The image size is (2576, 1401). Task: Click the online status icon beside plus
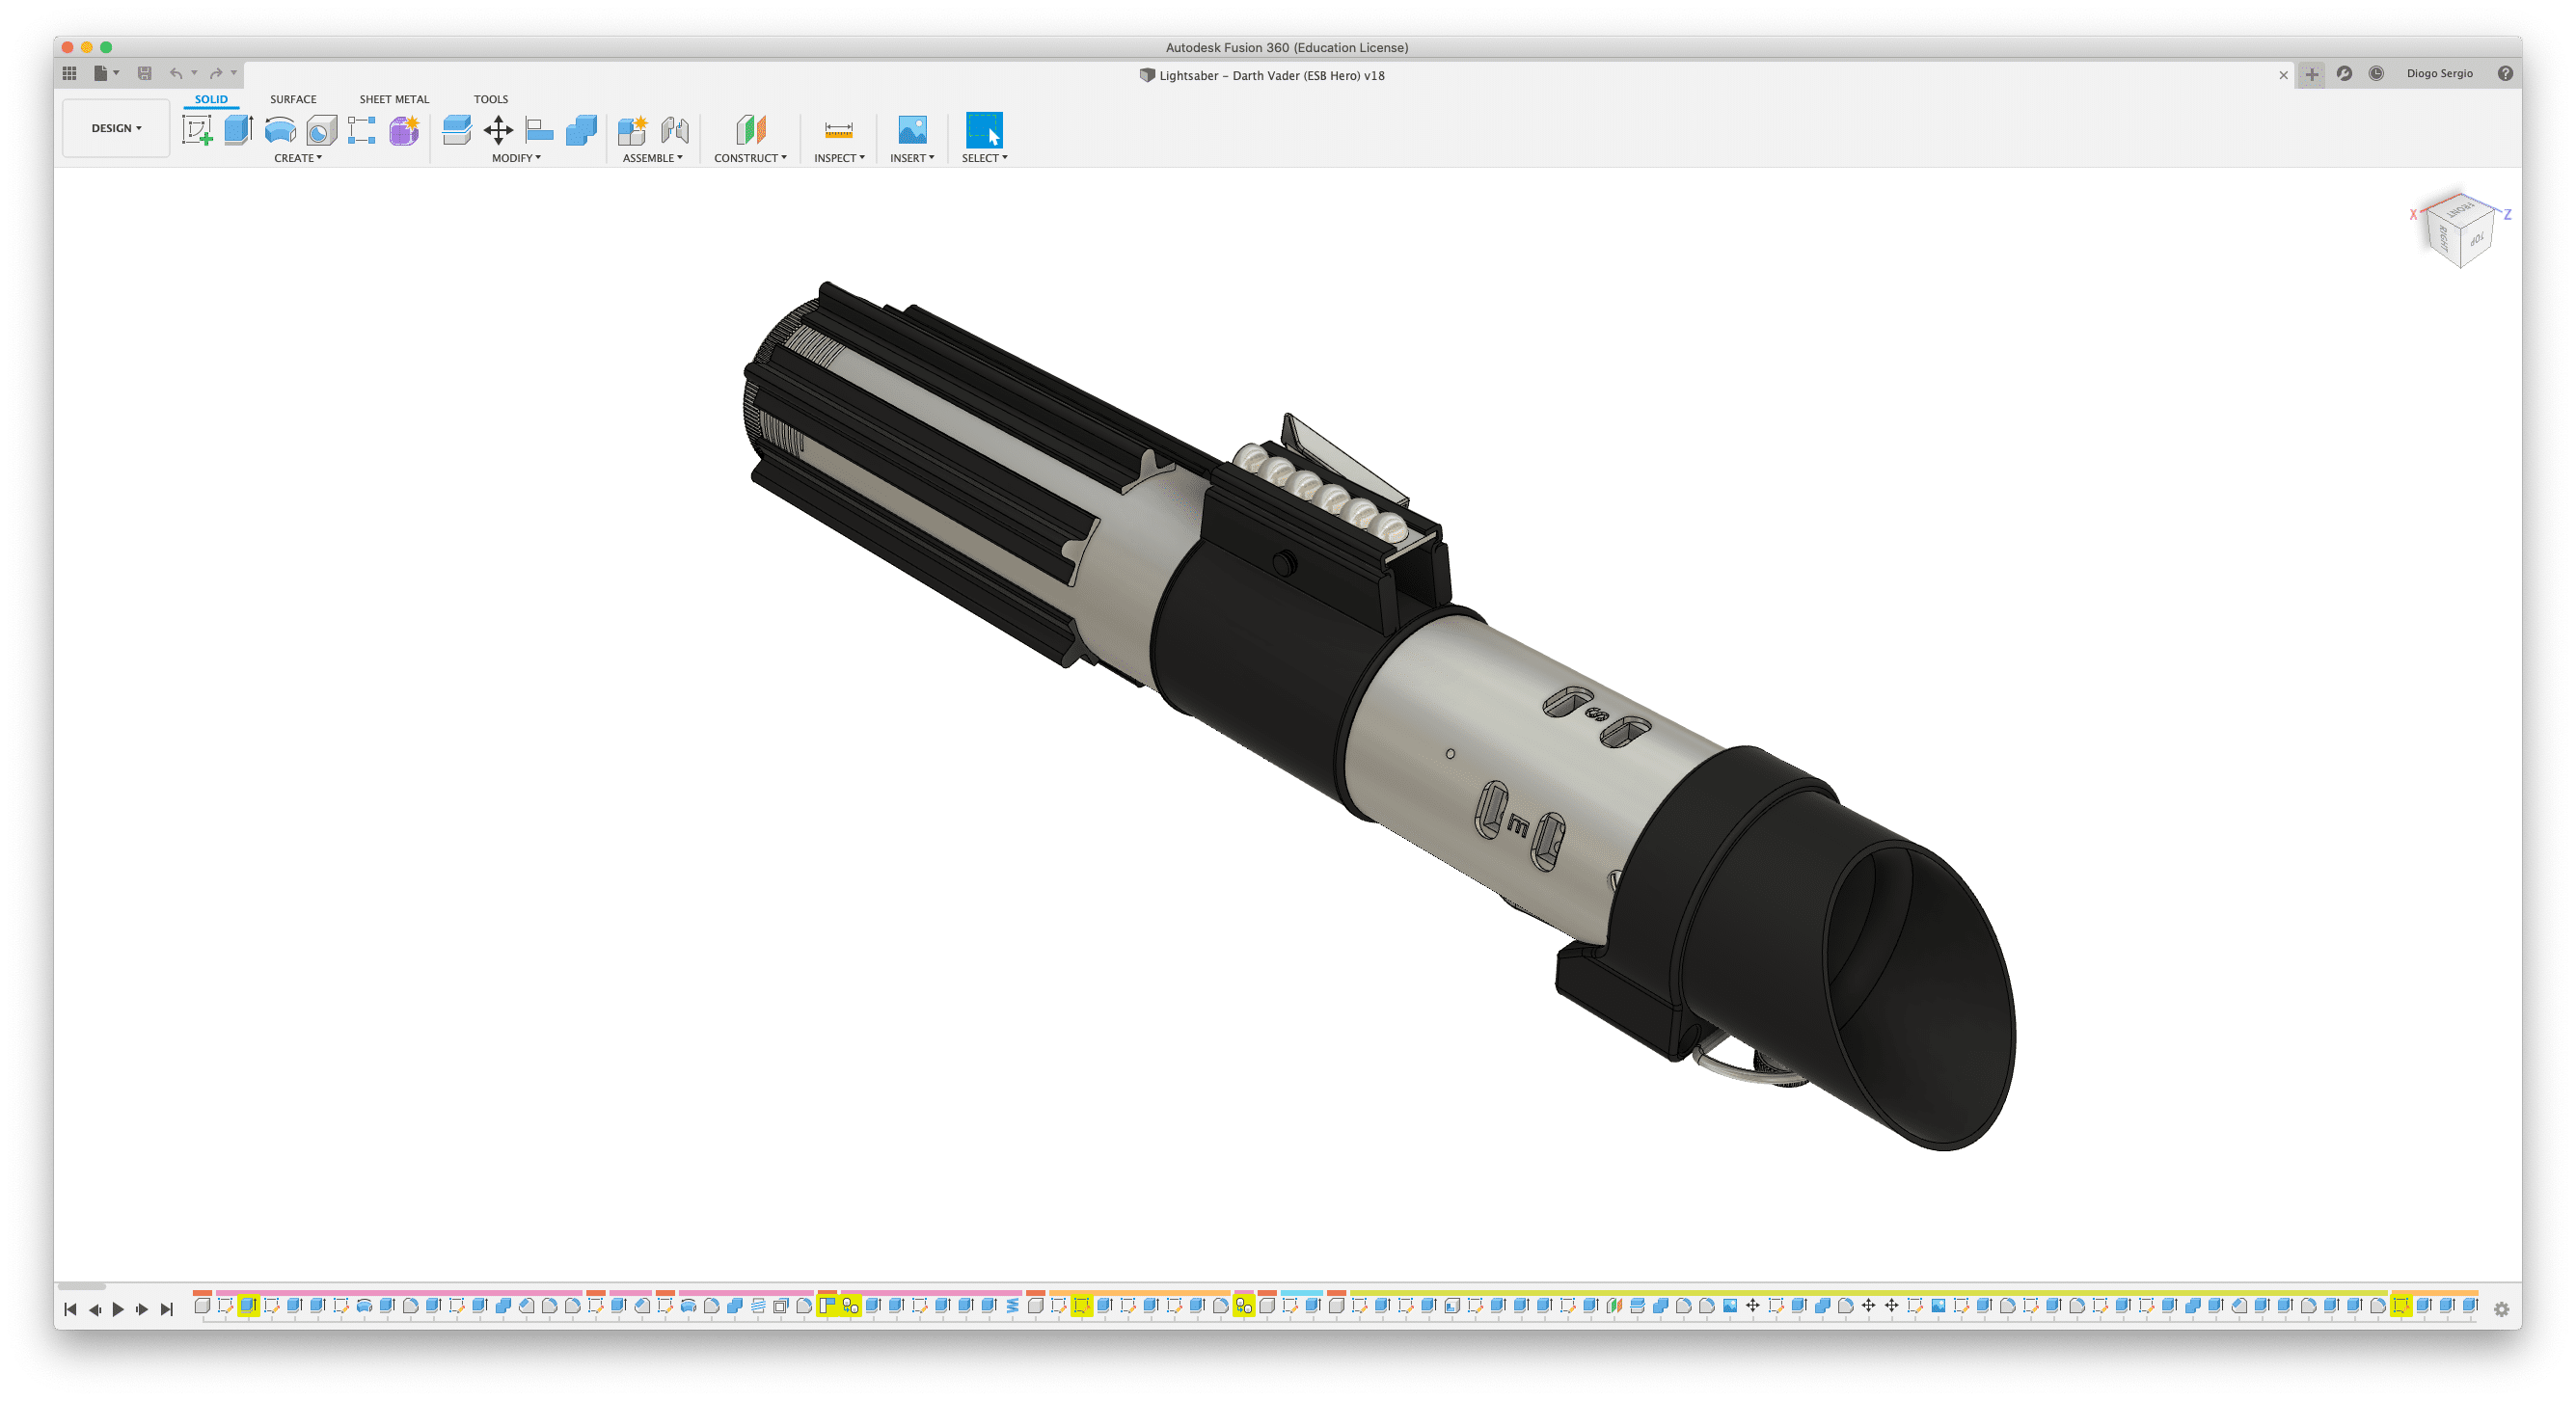coord(2344,73)
